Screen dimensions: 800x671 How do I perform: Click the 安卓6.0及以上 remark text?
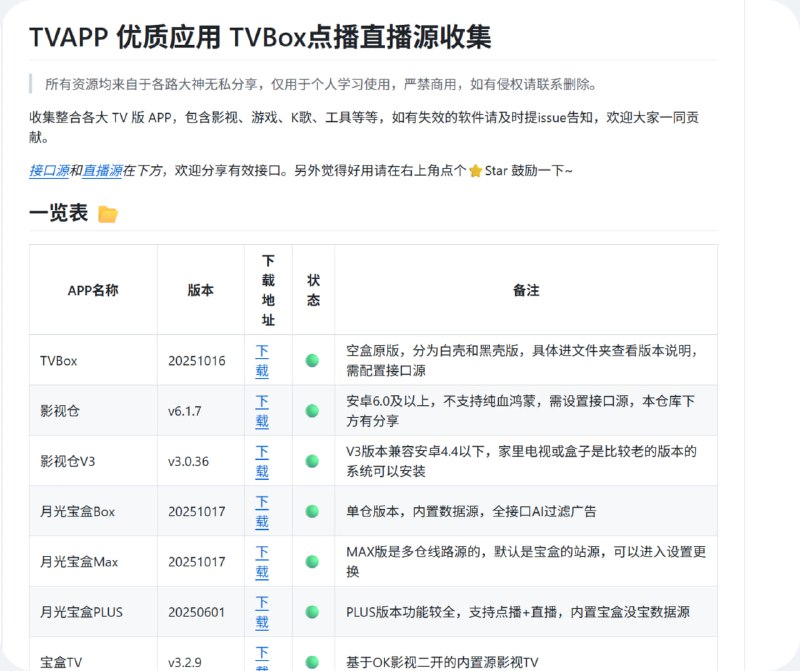(x=520, y=411)
